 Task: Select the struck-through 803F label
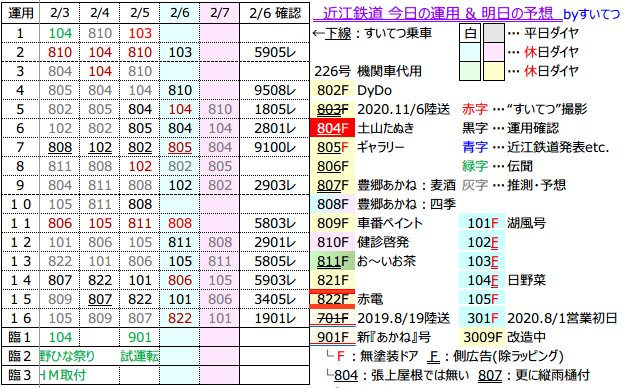tap(333, 109)
